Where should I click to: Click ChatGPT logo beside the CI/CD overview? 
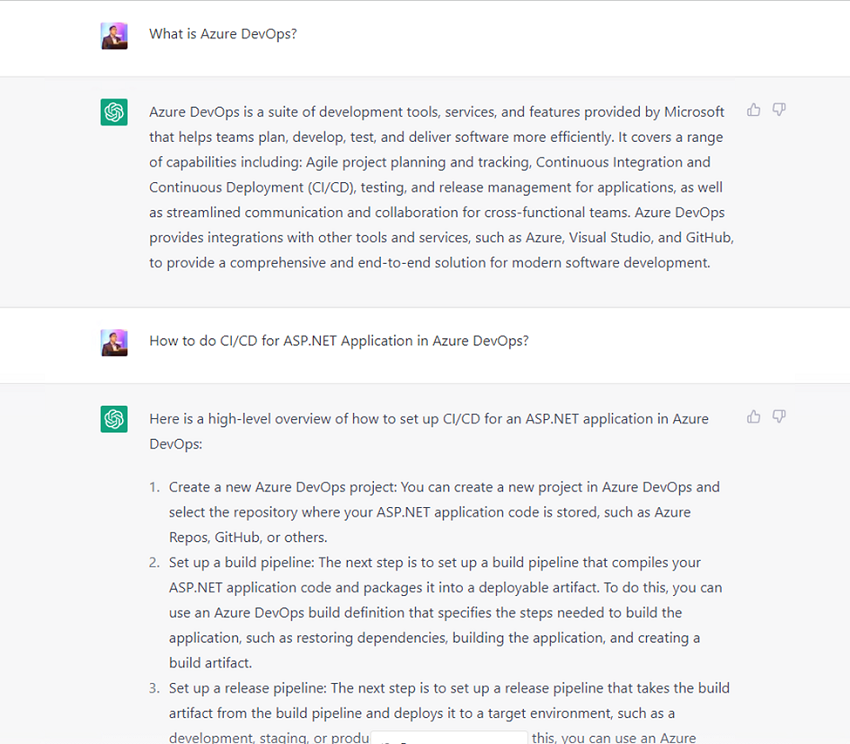114,419
